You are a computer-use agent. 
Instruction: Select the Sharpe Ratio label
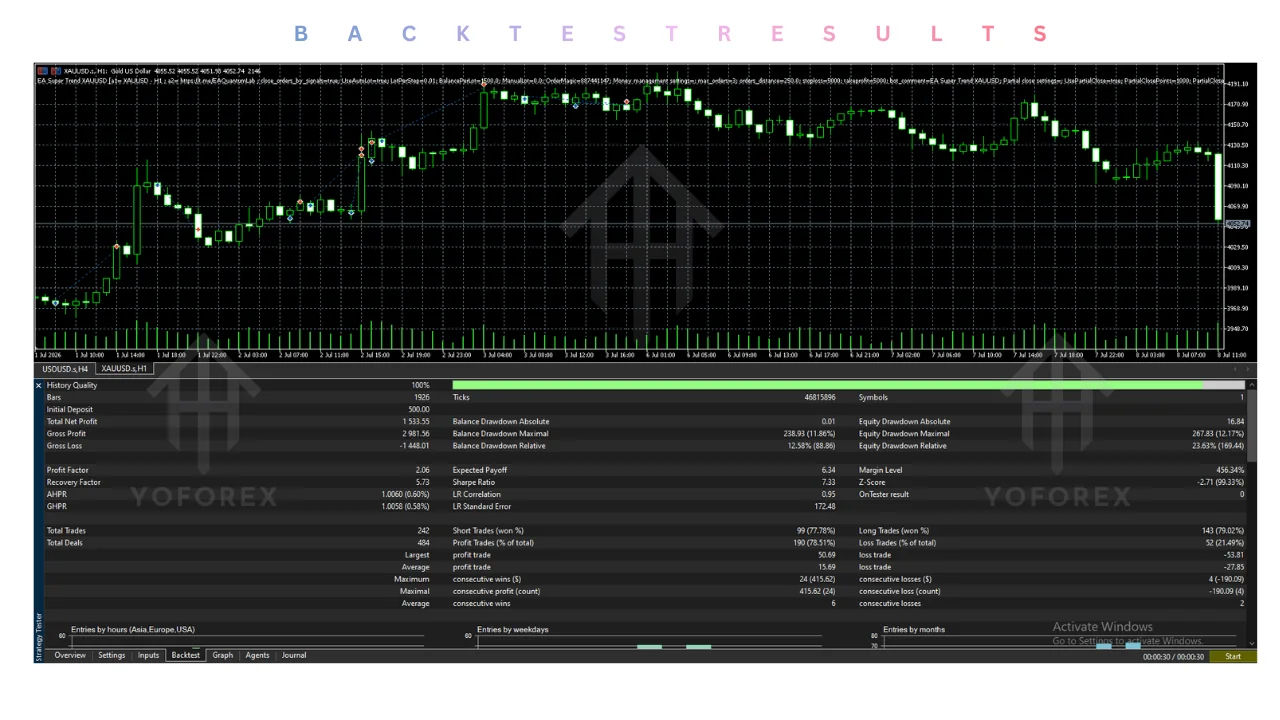tap(474, 482)
